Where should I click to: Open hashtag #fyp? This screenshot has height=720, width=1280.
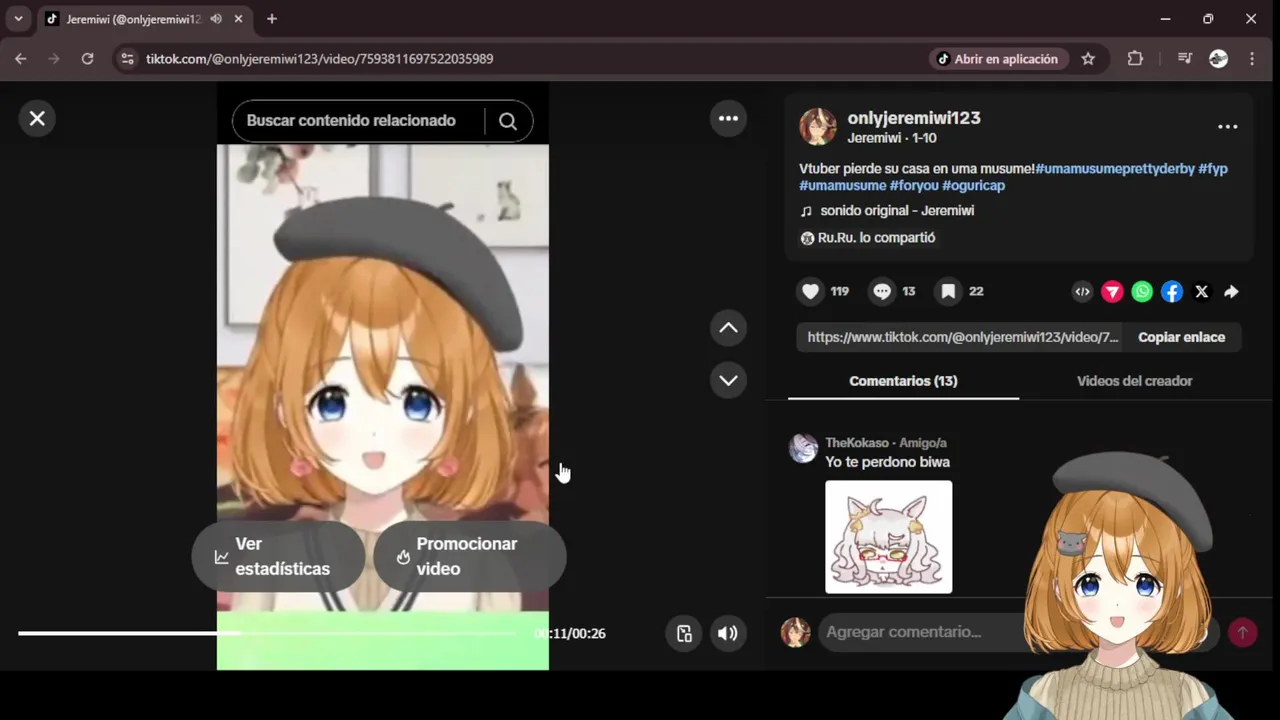tap(1213, 169)
